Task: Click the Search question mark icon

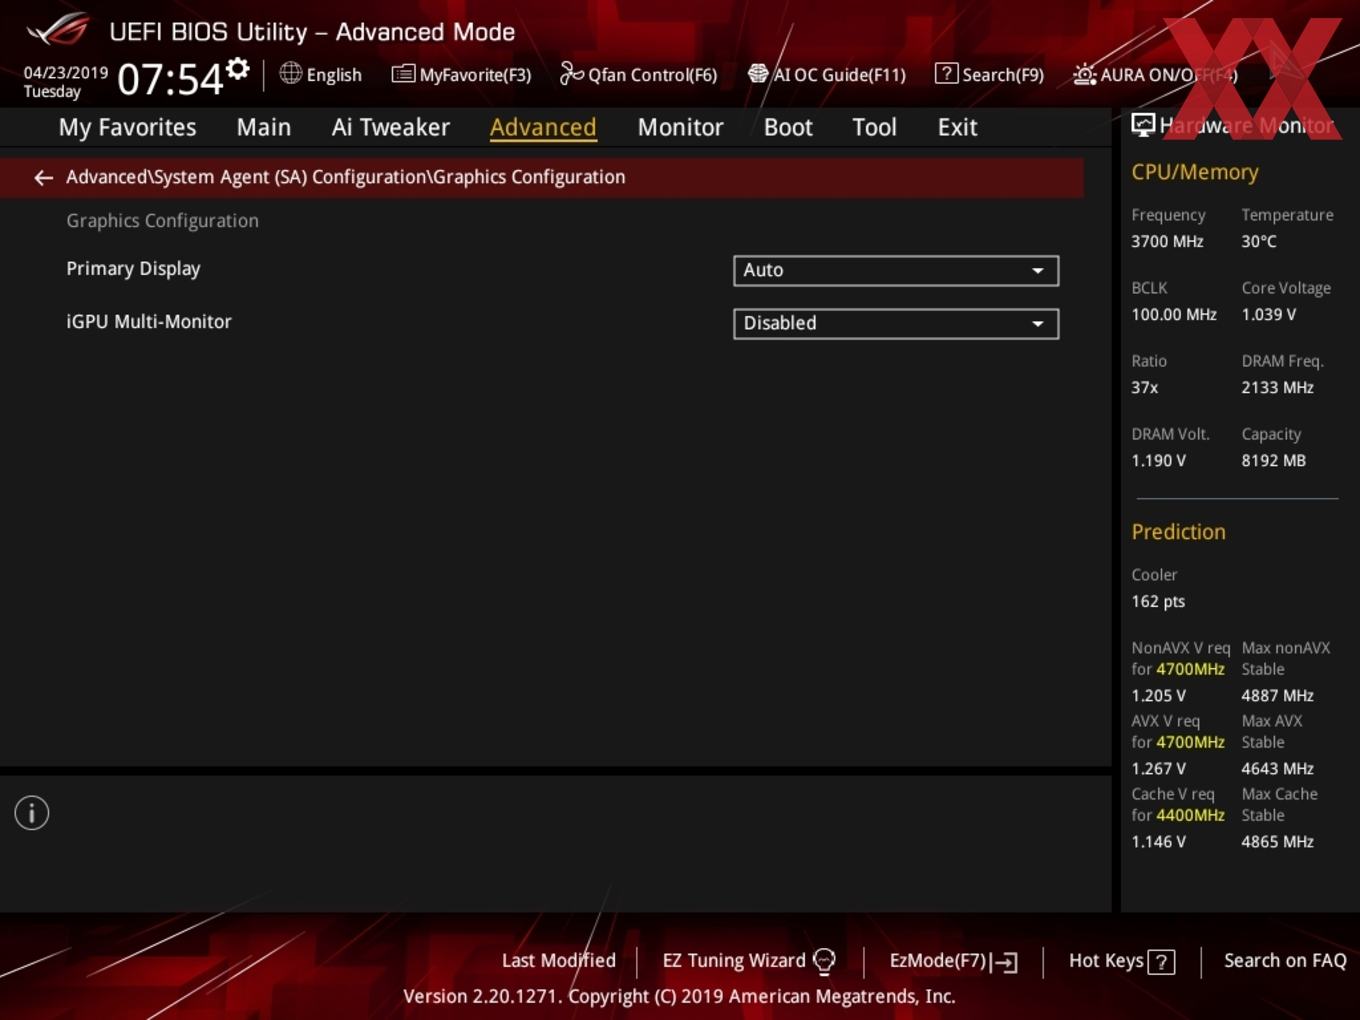Action: tap(946, 73)
